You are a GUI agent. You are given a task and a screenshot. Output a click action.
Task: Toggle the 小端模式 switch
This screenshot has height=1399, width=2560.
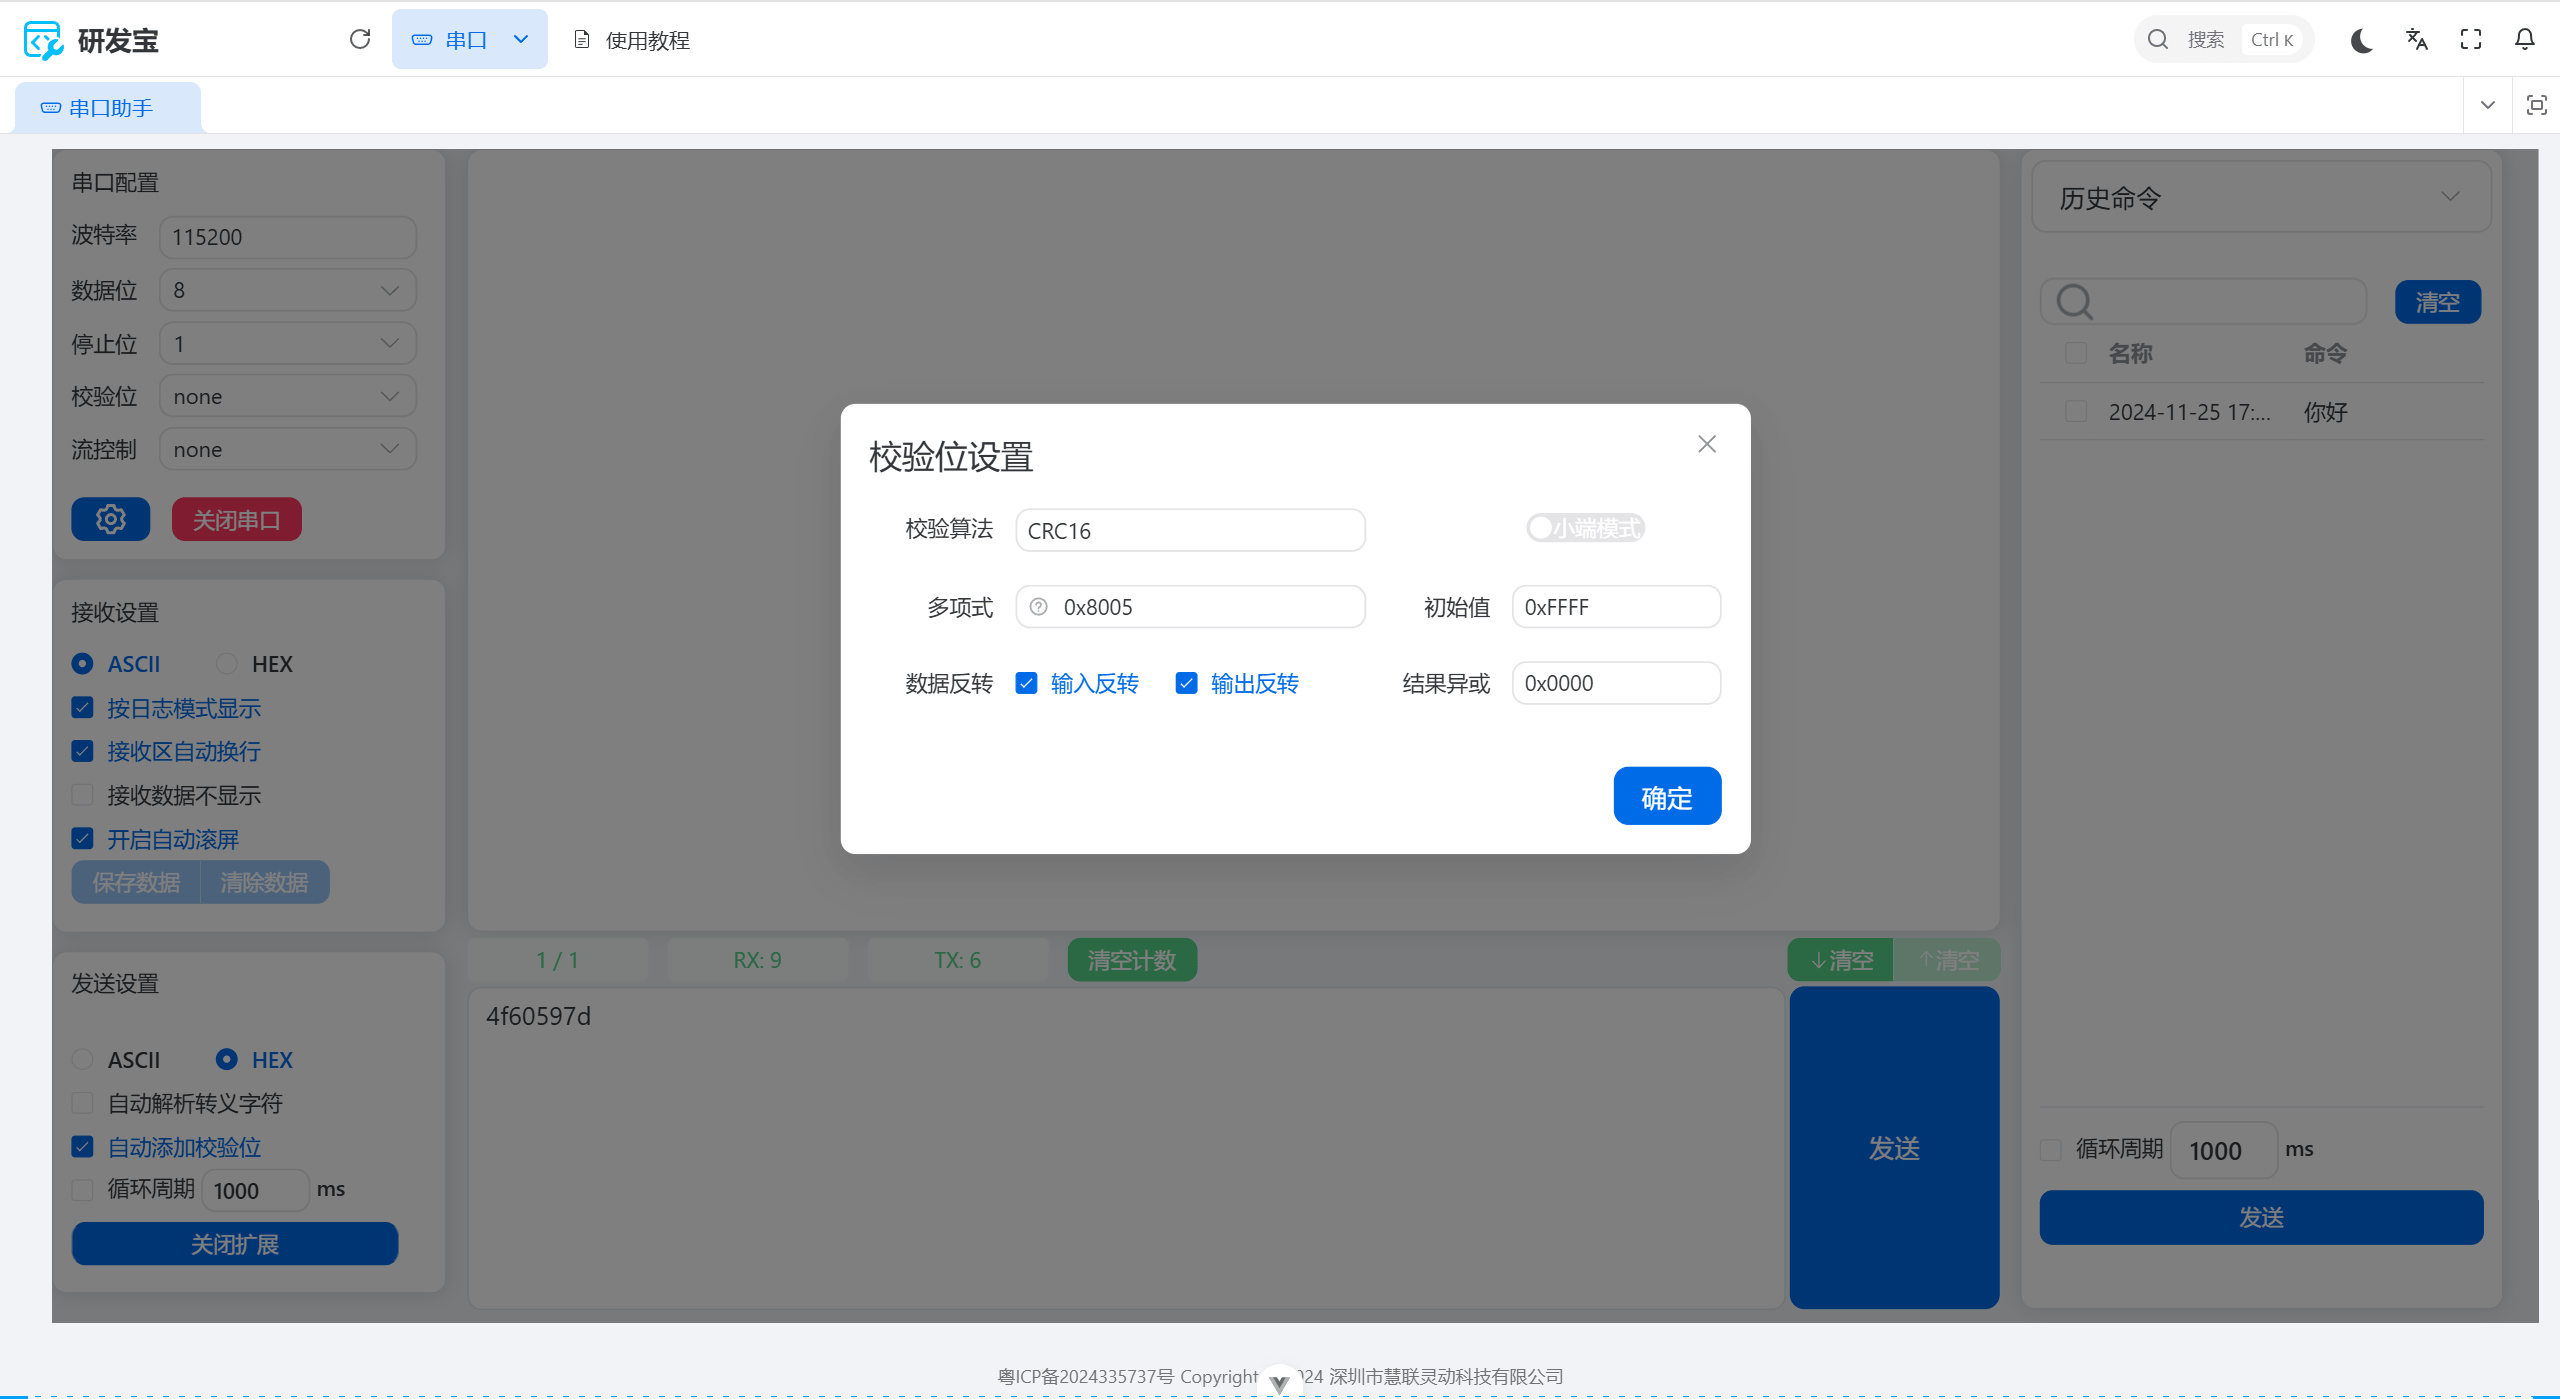point(1585,528)
